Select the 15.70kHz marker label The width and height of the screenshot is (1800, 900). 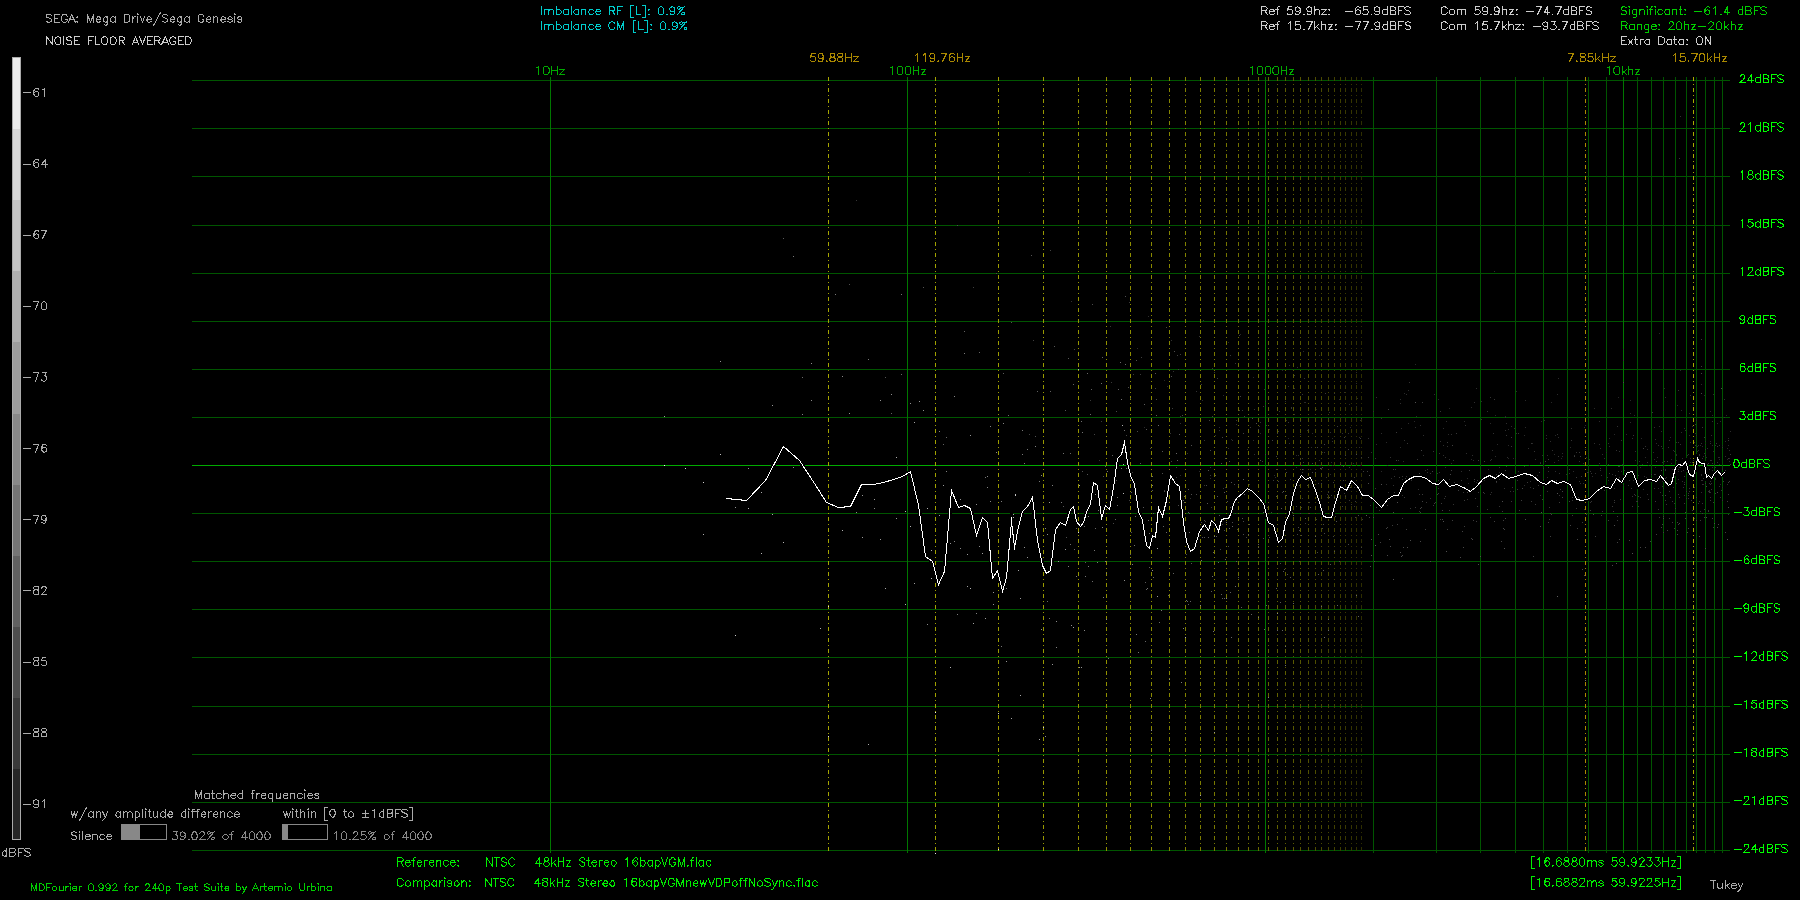tap(1699, 58)
